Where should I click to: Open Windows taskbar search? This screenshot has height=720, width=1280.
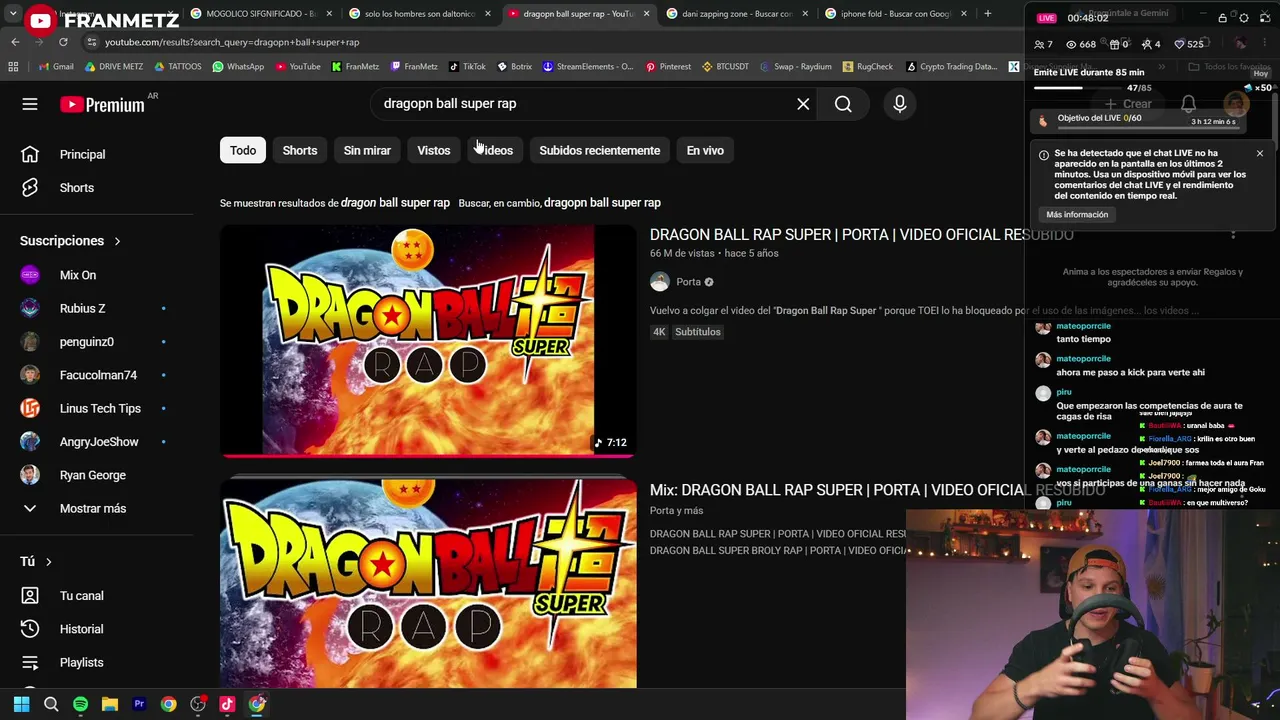click(51, 704)
